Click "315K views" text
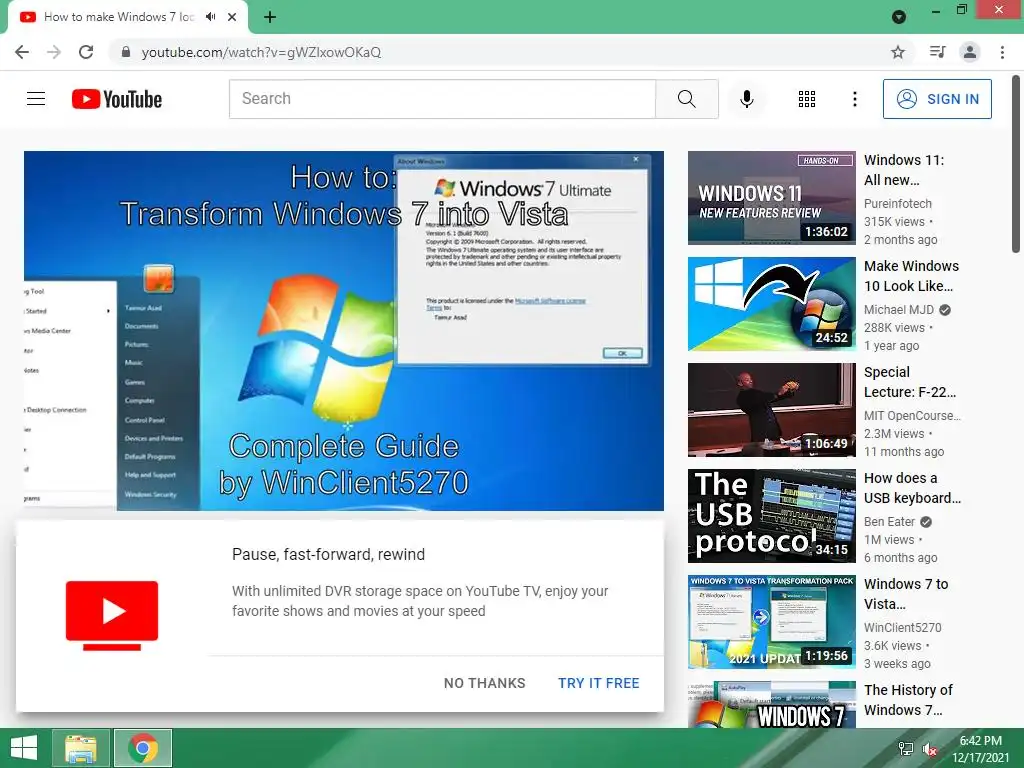1024x768 pixels. [894, 221]
